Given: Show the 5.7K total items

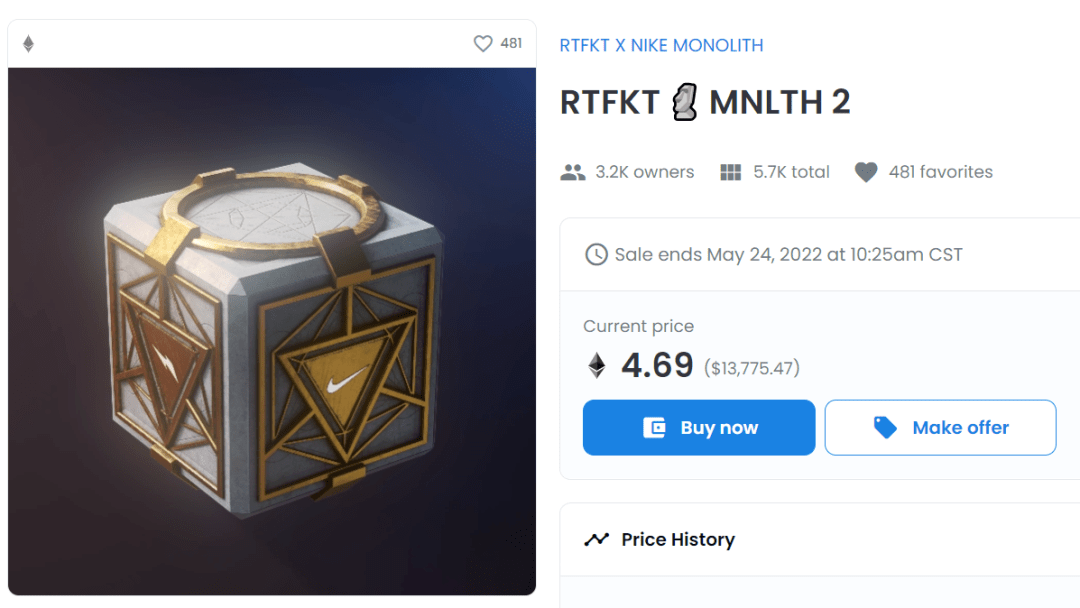Looking at the screenshot, I should click(x=791, y=172).
